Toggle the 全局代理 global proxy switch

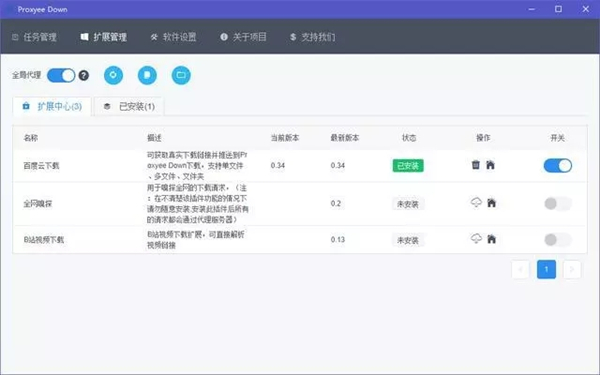click(x=61, y=75)
